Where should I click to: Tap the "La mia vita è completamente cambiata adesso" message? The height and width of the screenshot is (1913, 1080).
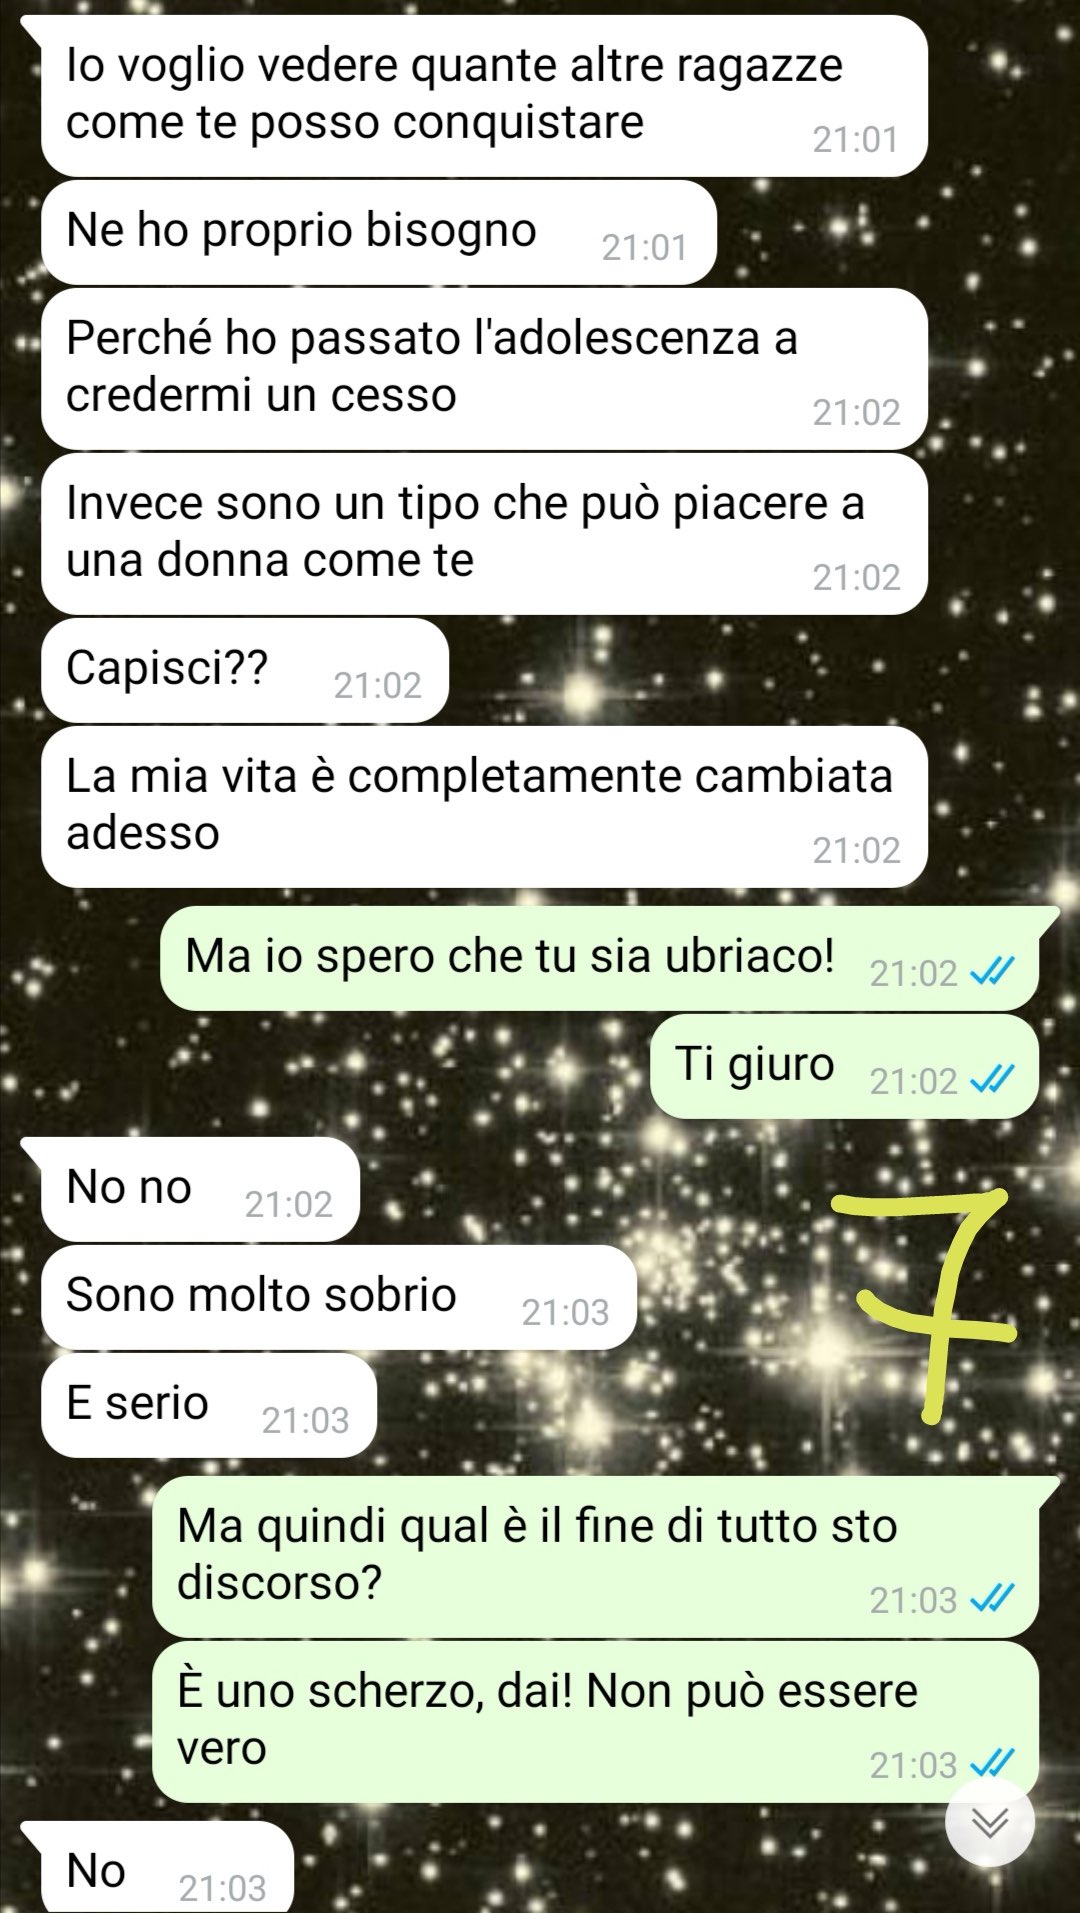[x=484, y=807]
